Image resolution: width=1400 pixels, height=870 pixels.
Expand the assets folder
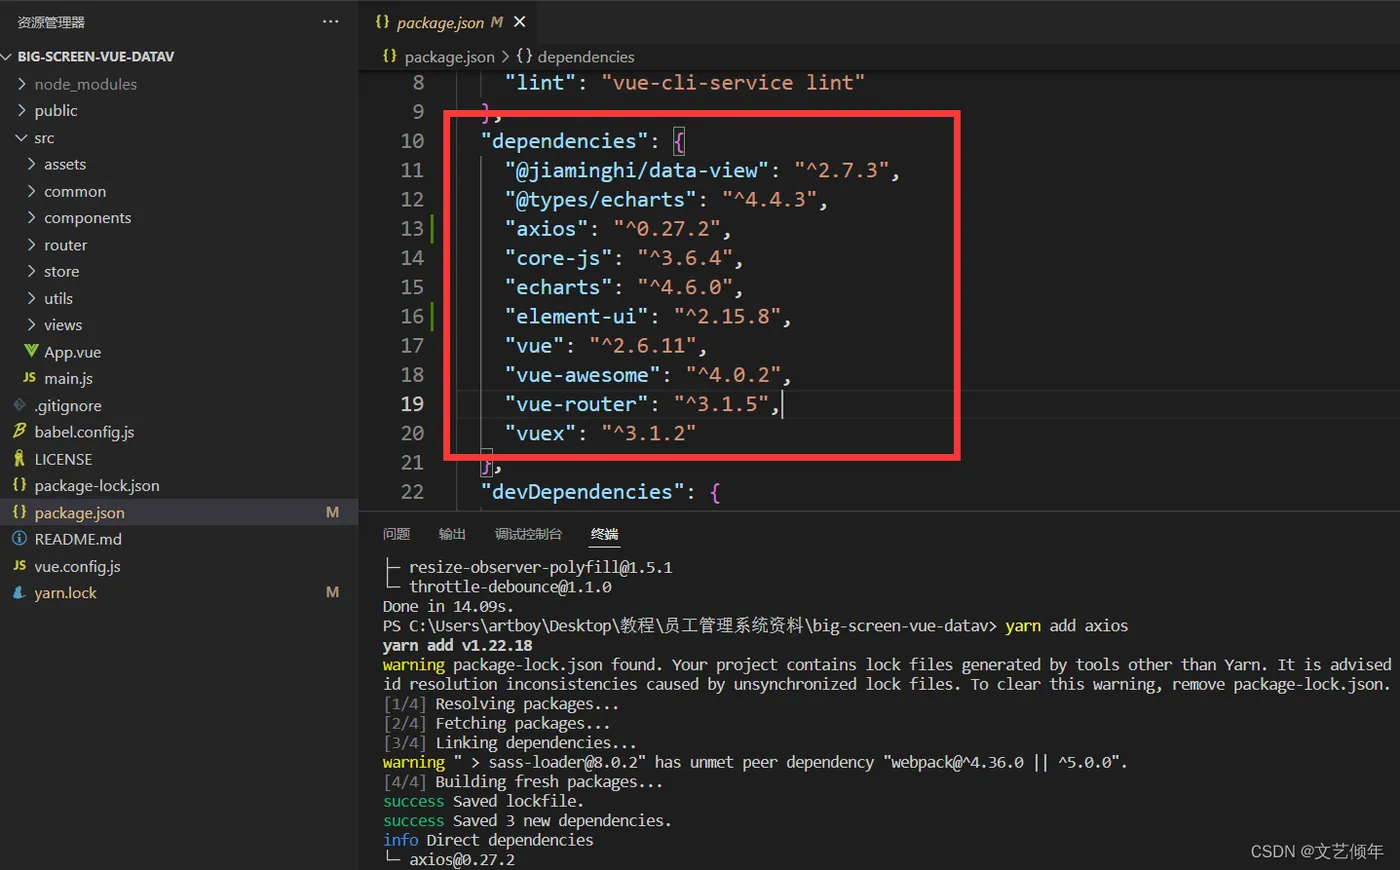click(32, 164)
